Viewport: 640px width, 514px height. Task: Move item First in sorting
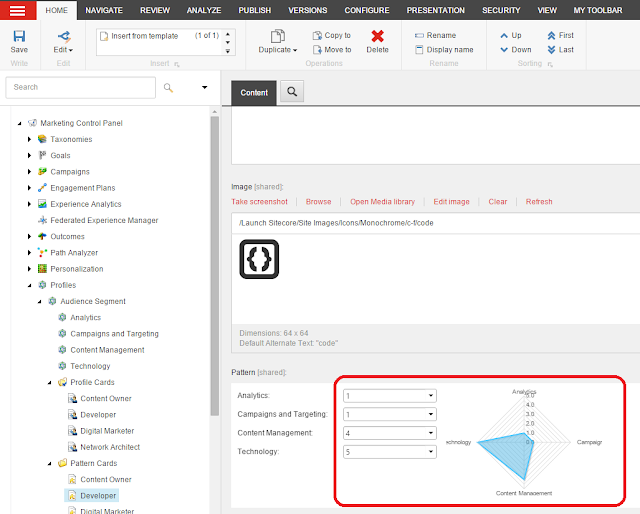[560, 36]
